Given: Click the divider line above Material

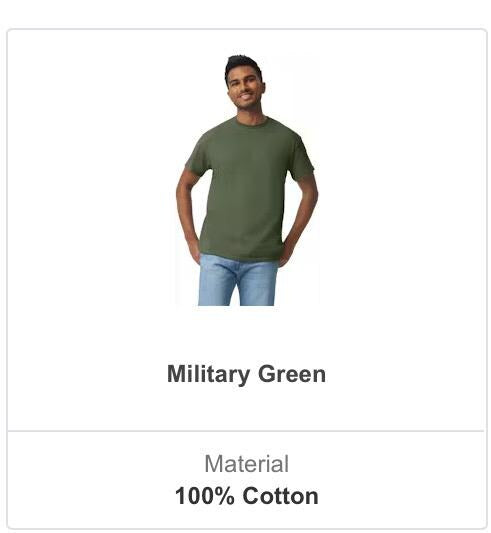Looking at the screenshot, I should tap(246, 431).
